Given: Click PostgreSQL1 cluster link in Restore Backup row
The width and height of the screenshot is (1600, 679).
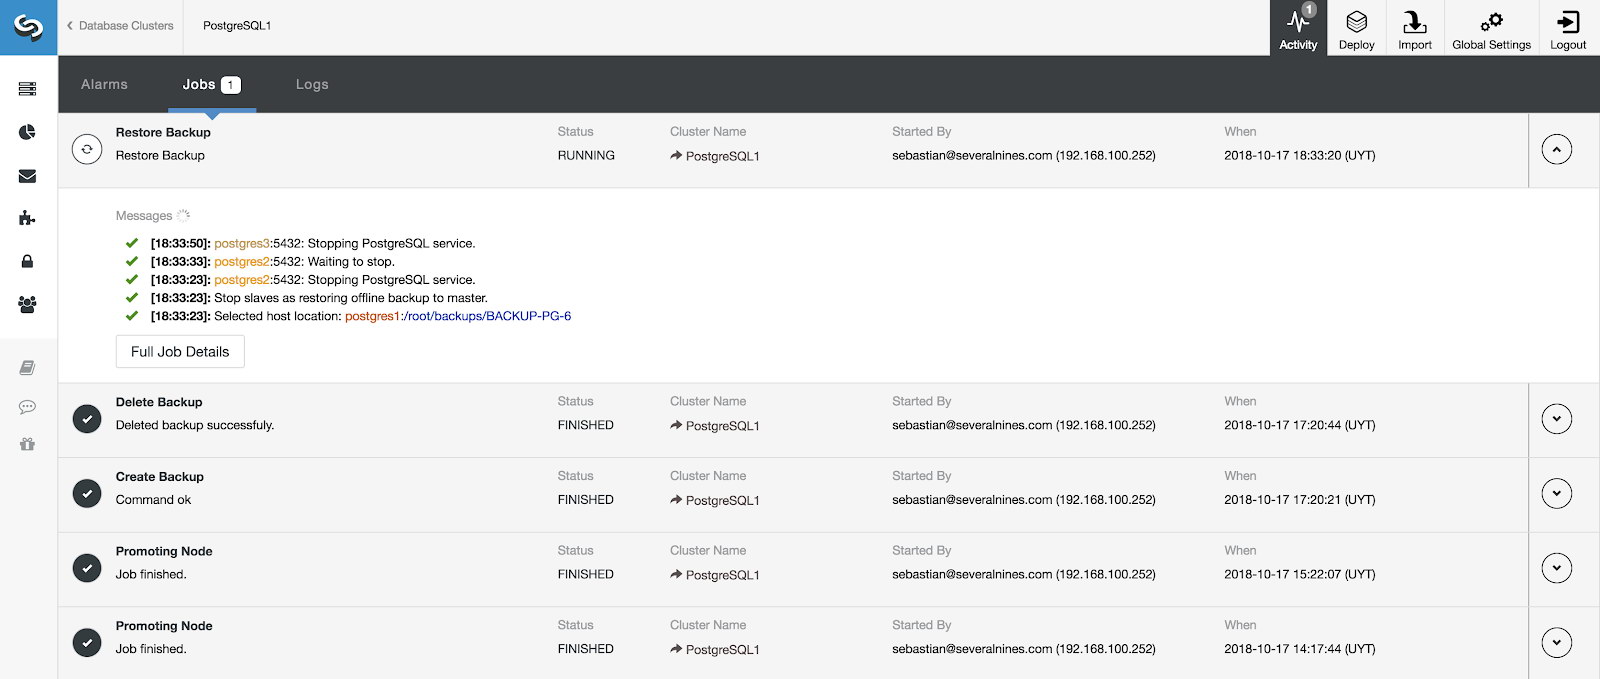Looking at the screenshot, I should 722,156.
